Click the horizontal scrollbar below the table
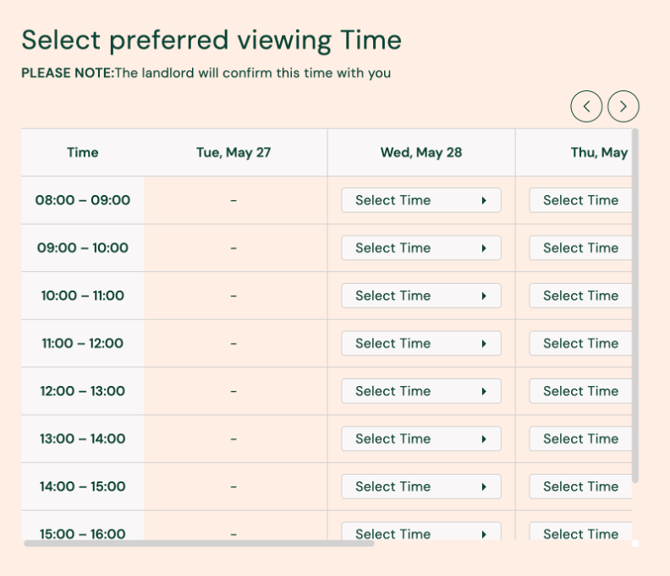This screenshot has width=670, height=576. coord(200,544)
